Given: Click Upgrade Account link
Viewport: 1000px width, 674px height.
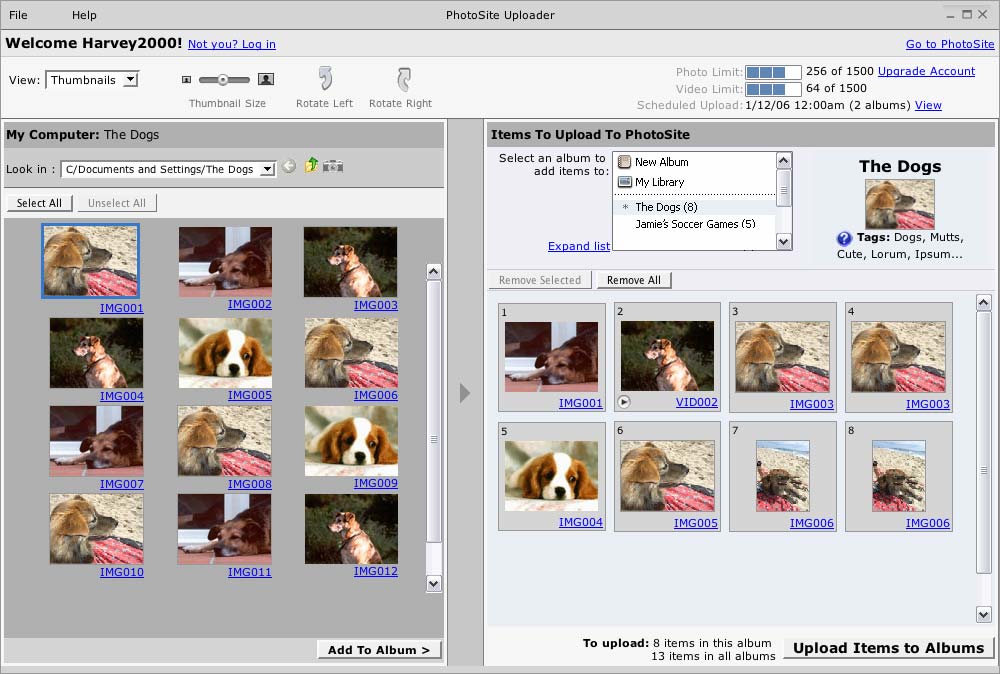Looking at the screenshot, I should (x=926, y=71).
